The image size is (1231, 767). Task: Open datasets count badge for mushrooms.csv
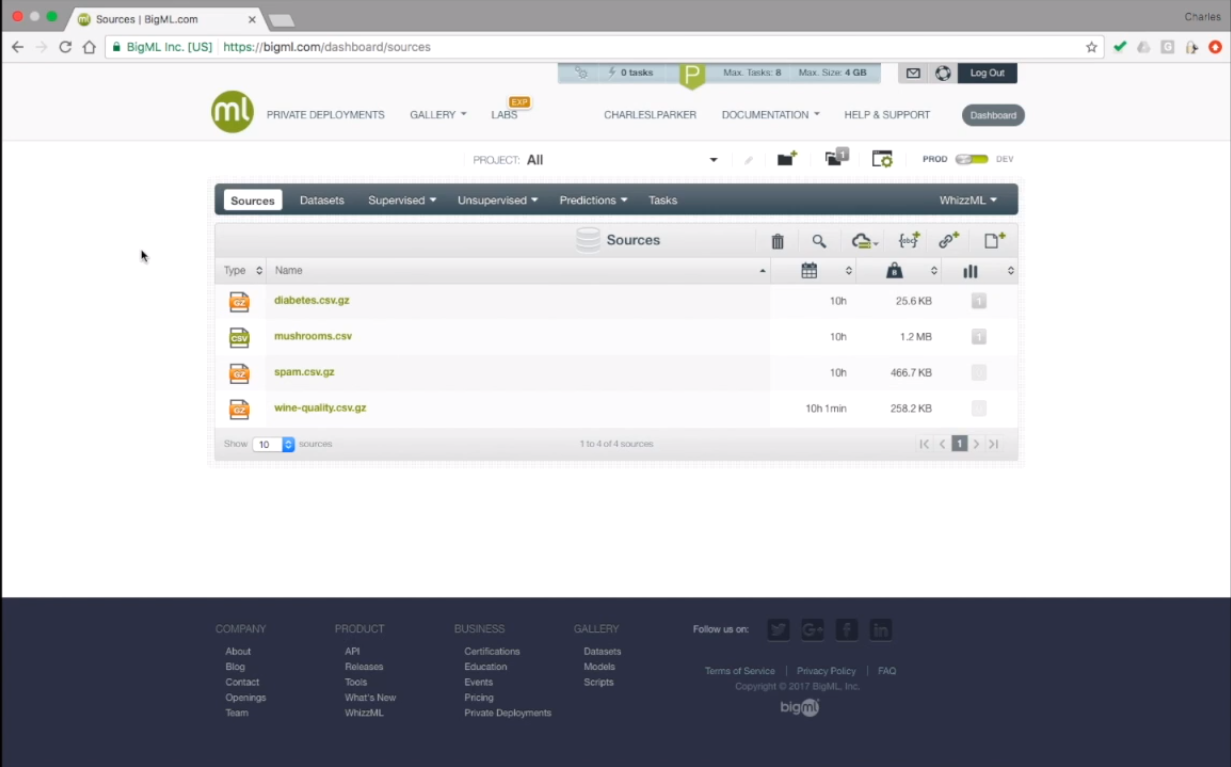click(x=979, y=337)
